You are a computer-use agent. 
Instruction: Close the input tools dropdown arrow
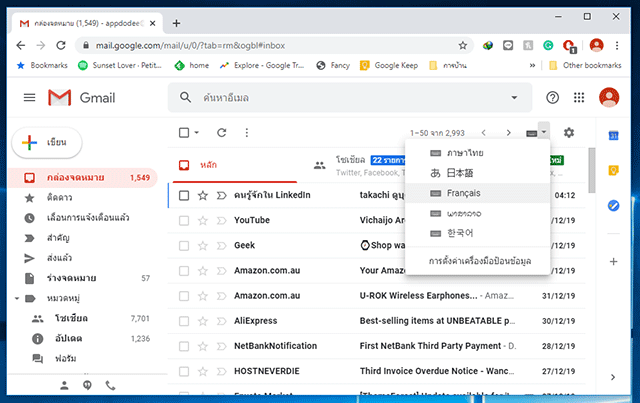544,132
